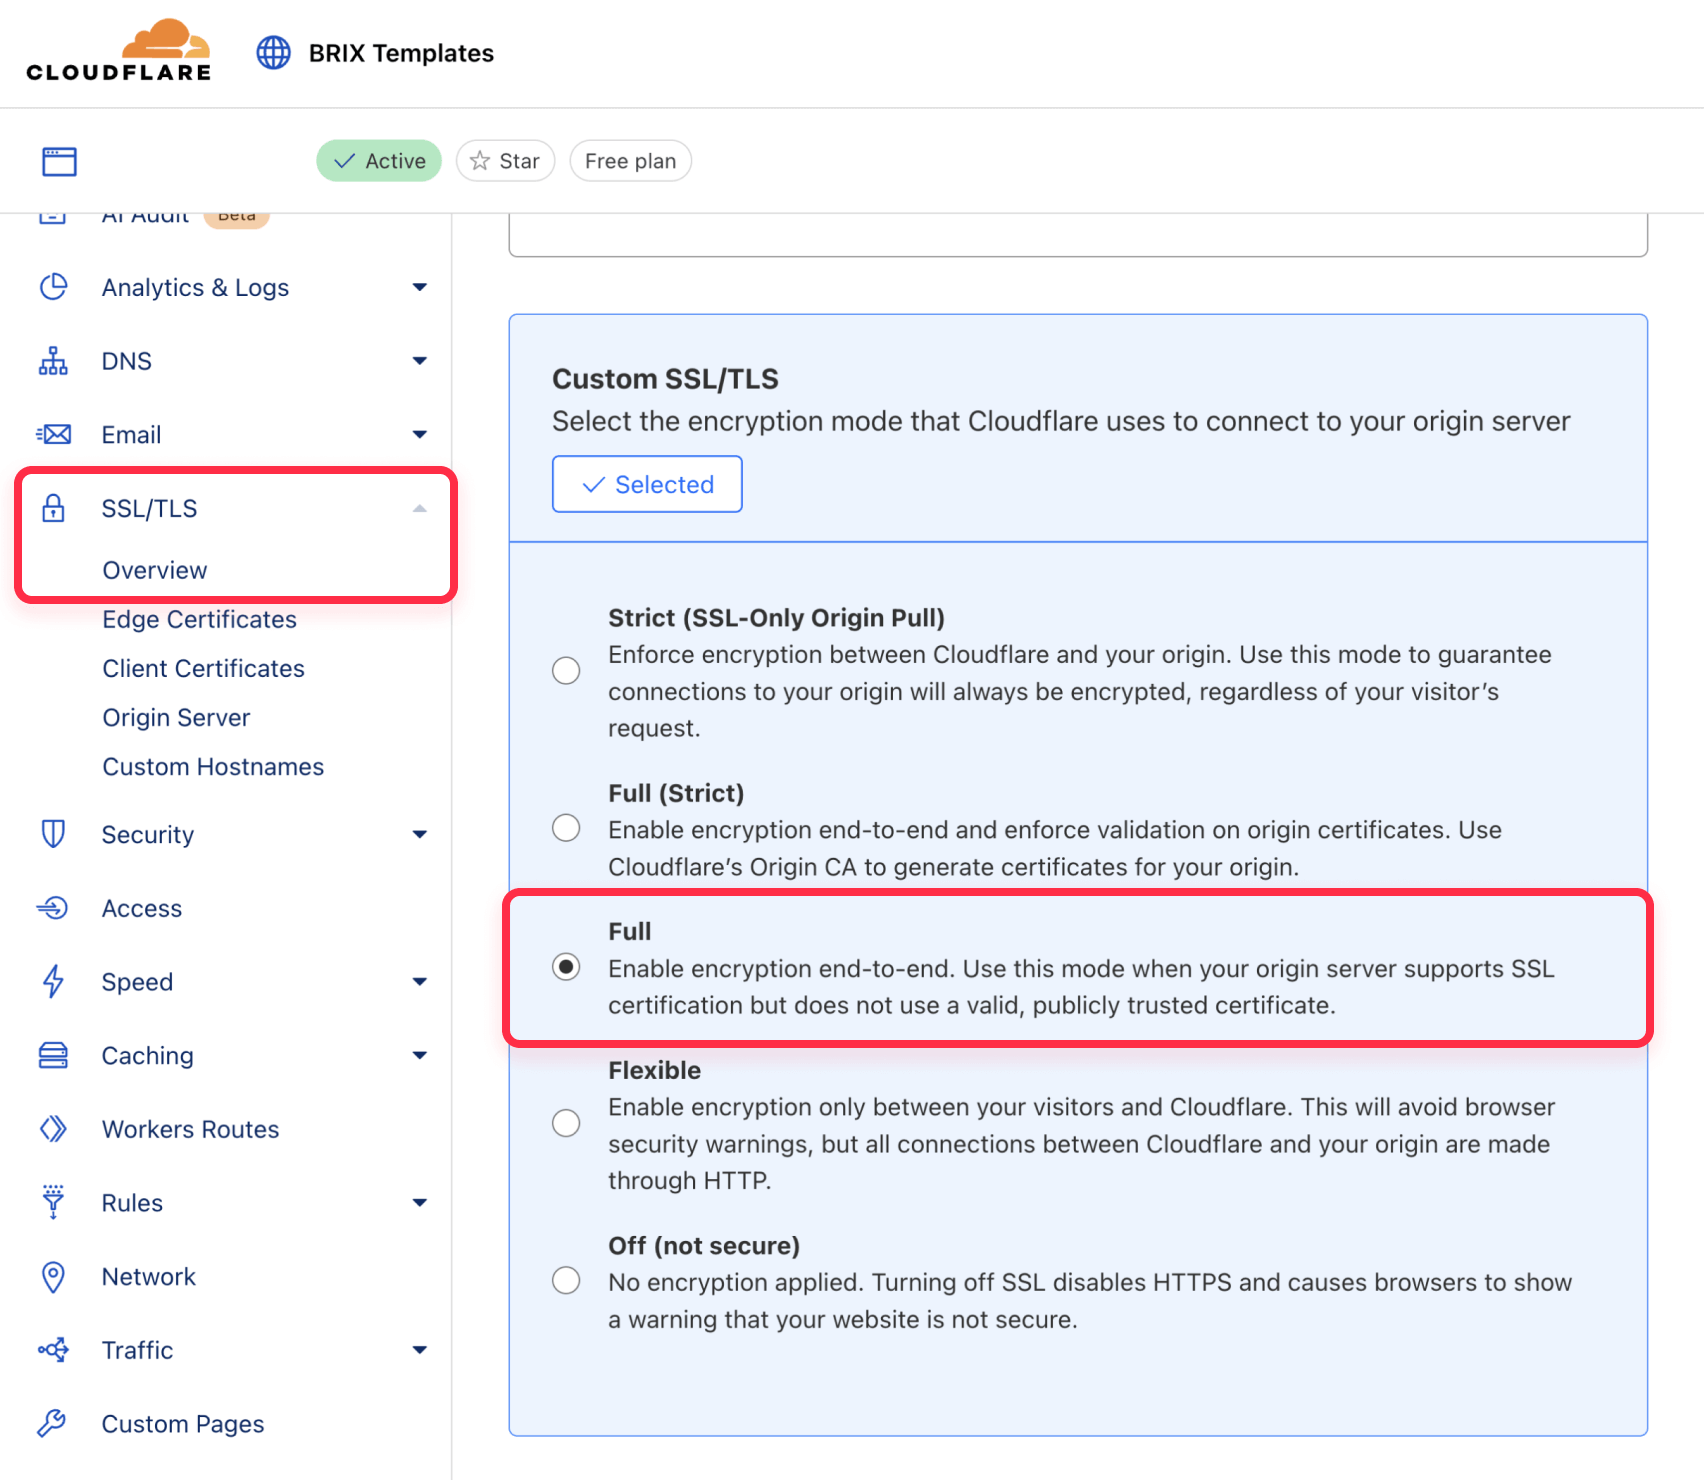Collapse the SSL/TLS section arrow

pyautogui.click(x=420, y=509)
